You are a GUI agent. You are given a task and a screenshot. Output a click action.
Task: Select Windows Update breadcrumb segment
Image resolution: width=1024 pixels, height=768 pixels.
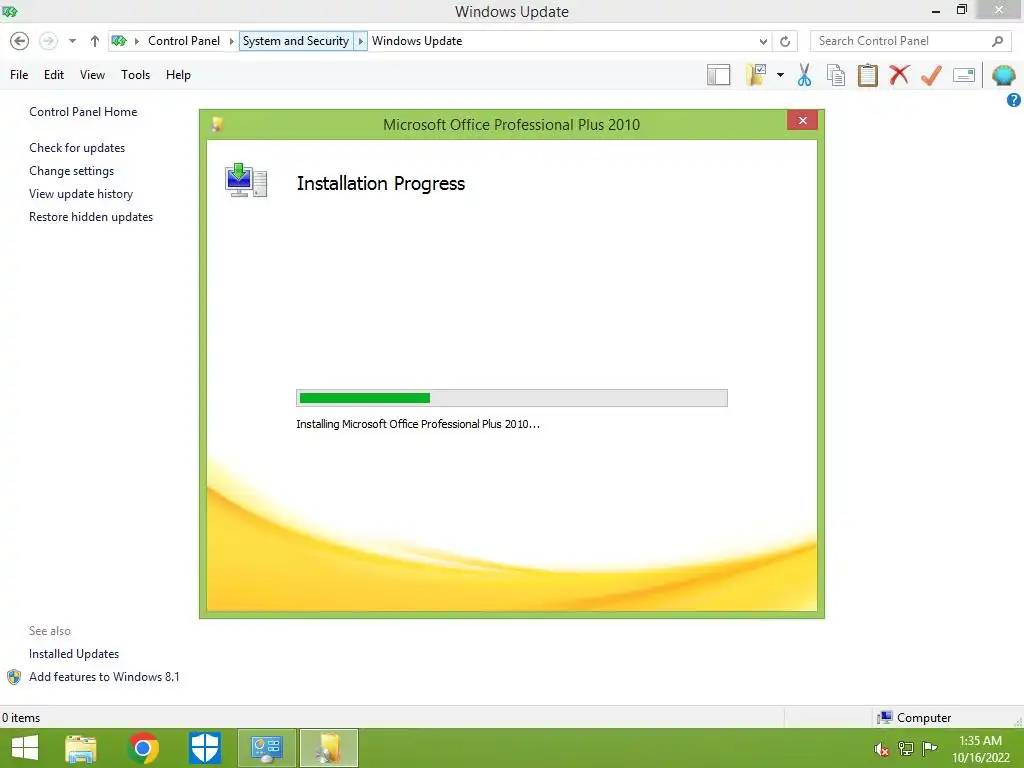[x=417, y=41]
